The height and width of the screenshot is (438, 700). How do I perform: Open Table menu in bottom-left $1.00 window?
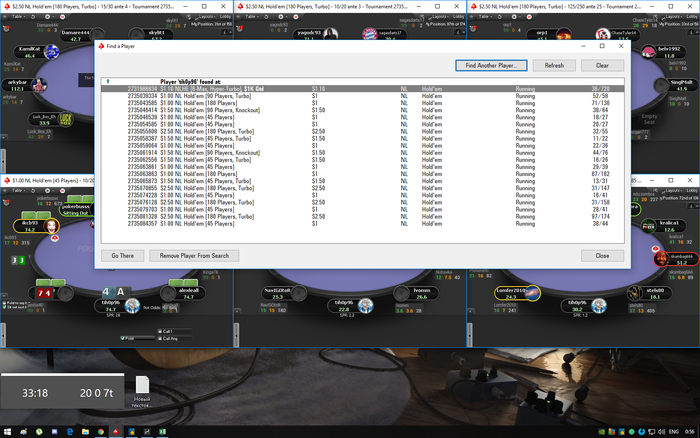point(17,191)
